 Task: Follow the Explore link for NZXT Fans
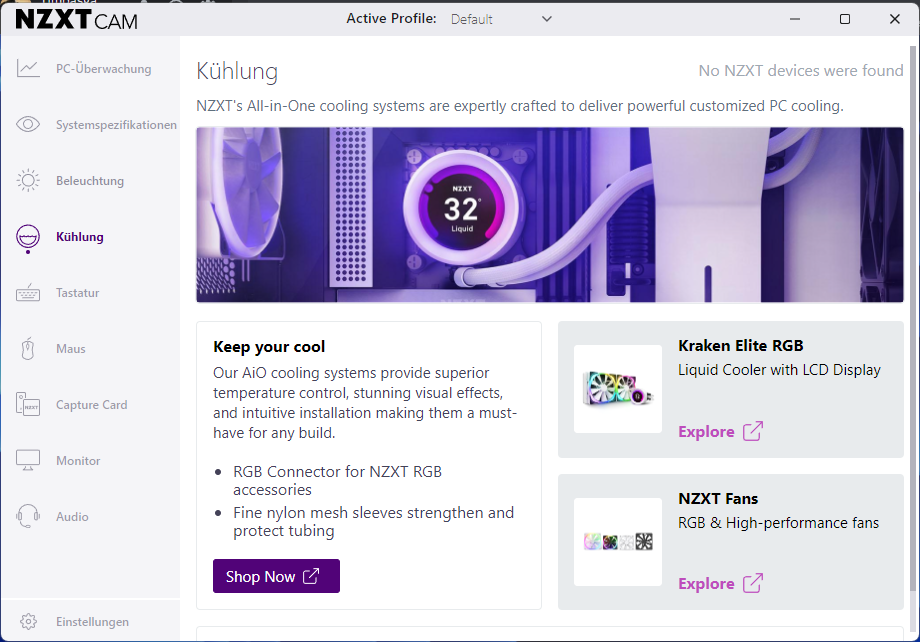(x=721, y=583)
